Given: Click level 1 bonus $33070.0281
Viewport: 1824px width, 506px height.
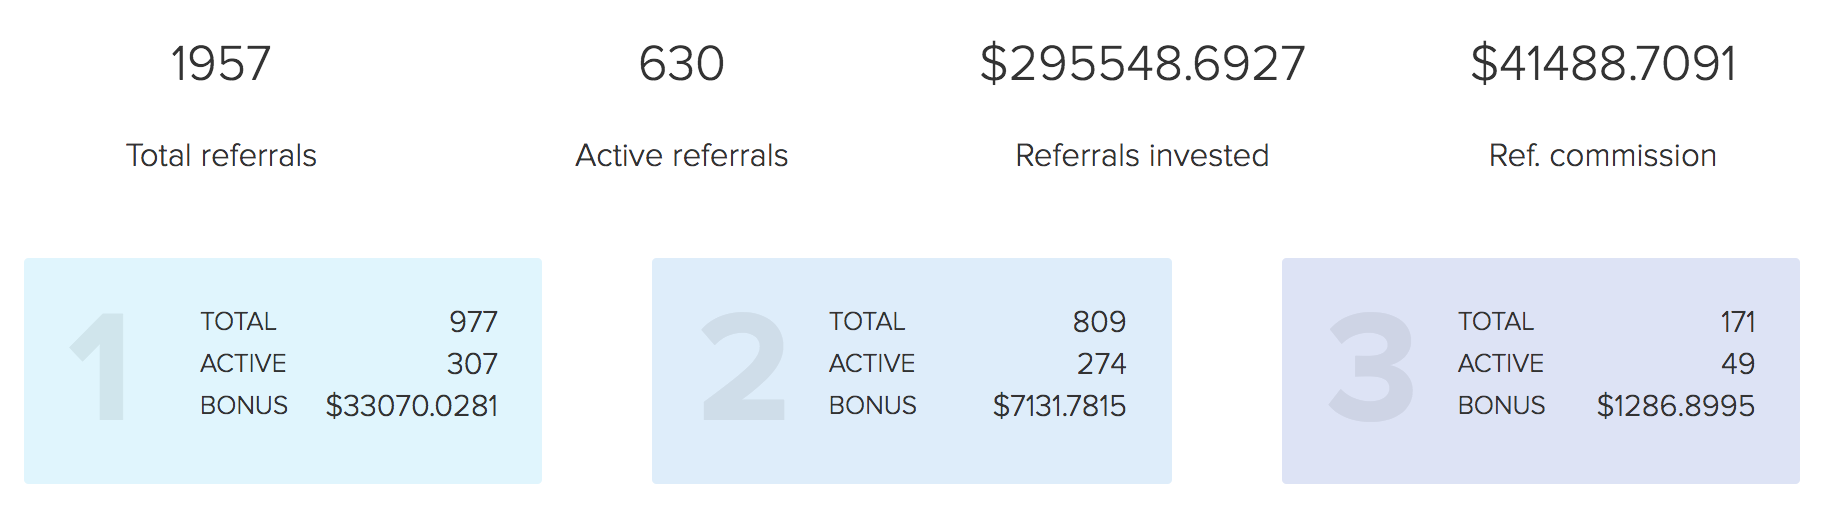Looking at the screenshot, I should pos(412,405).
